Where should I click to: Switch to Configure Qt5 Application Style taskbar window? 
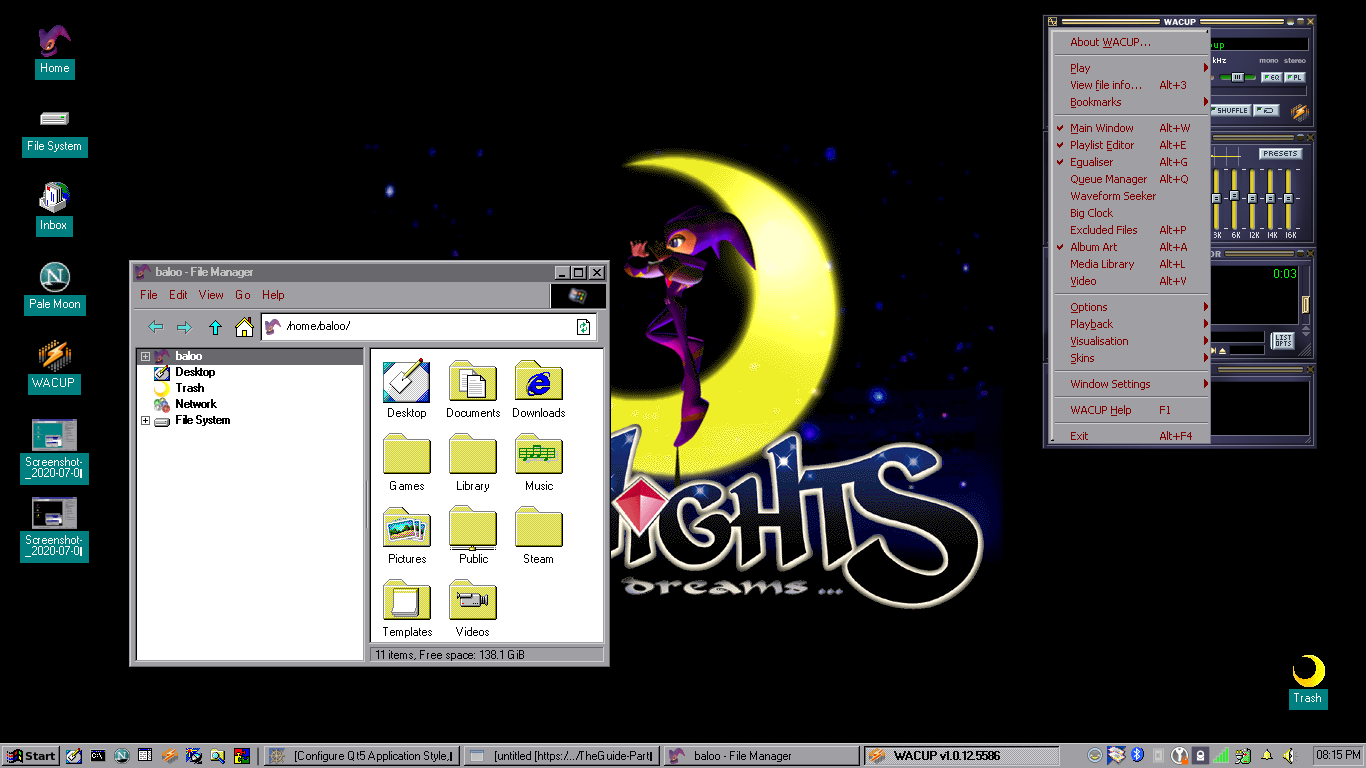tap(362, 756)
